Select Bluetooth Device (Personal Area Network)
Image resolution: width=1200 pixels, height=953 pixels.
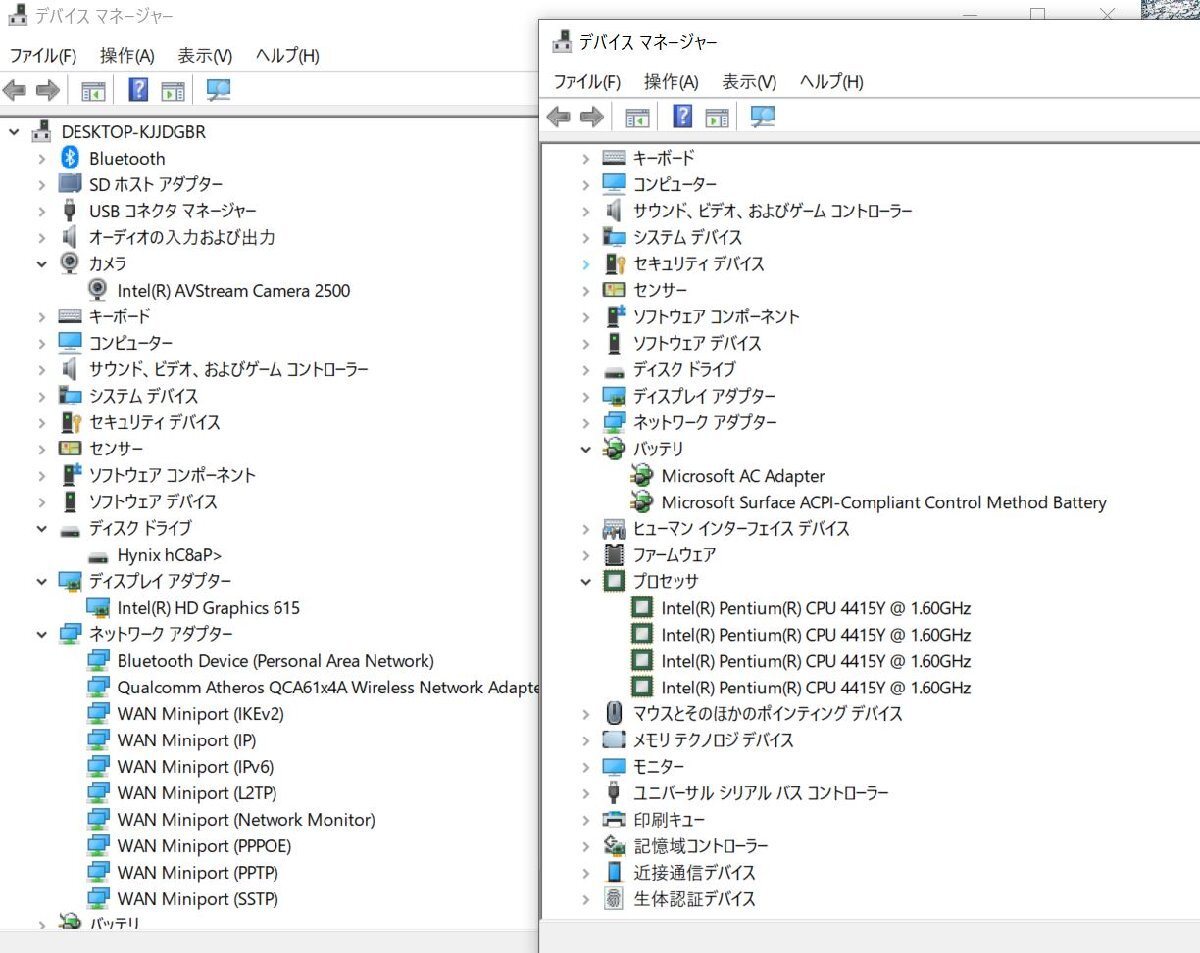tap(275, 661)
